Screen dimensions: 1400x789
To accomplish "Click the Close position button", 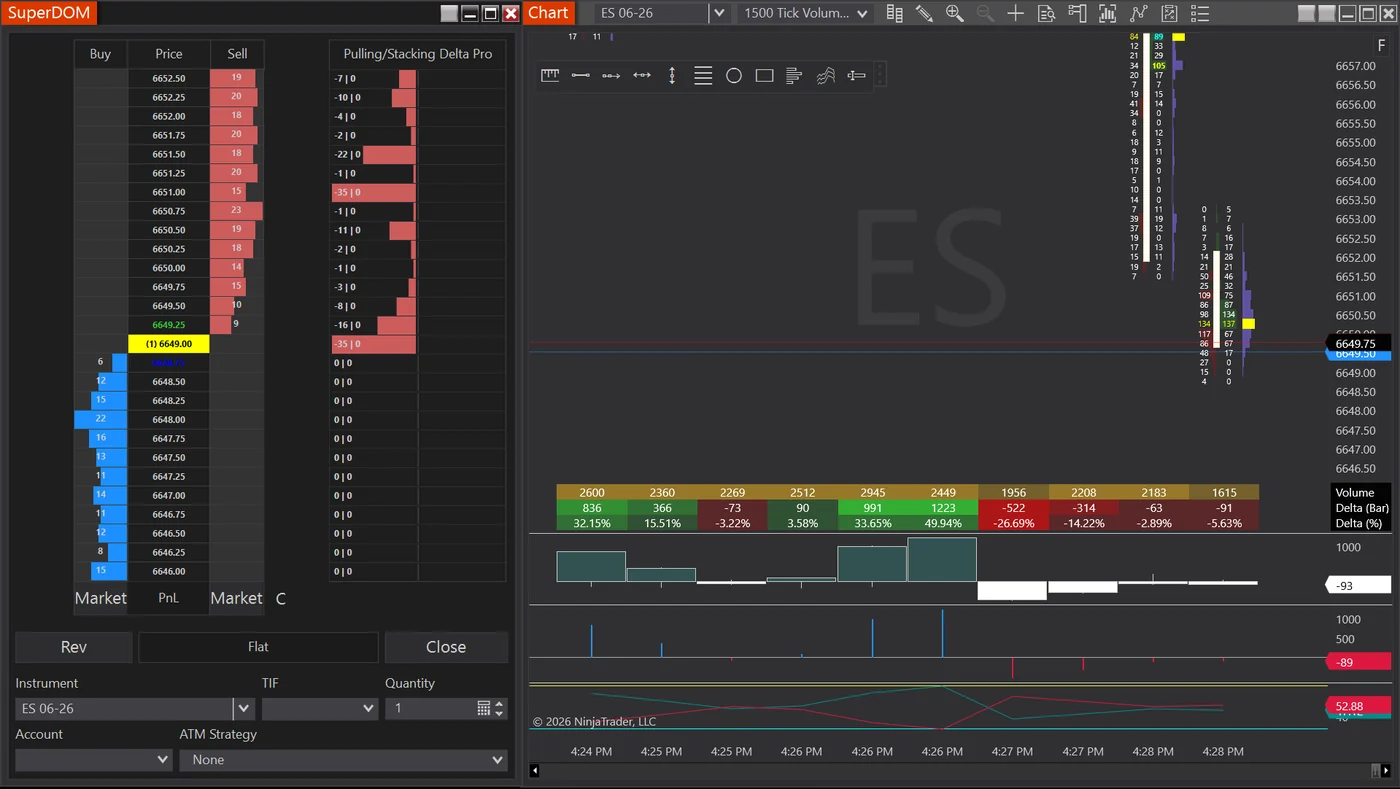I will coord(446,647).
